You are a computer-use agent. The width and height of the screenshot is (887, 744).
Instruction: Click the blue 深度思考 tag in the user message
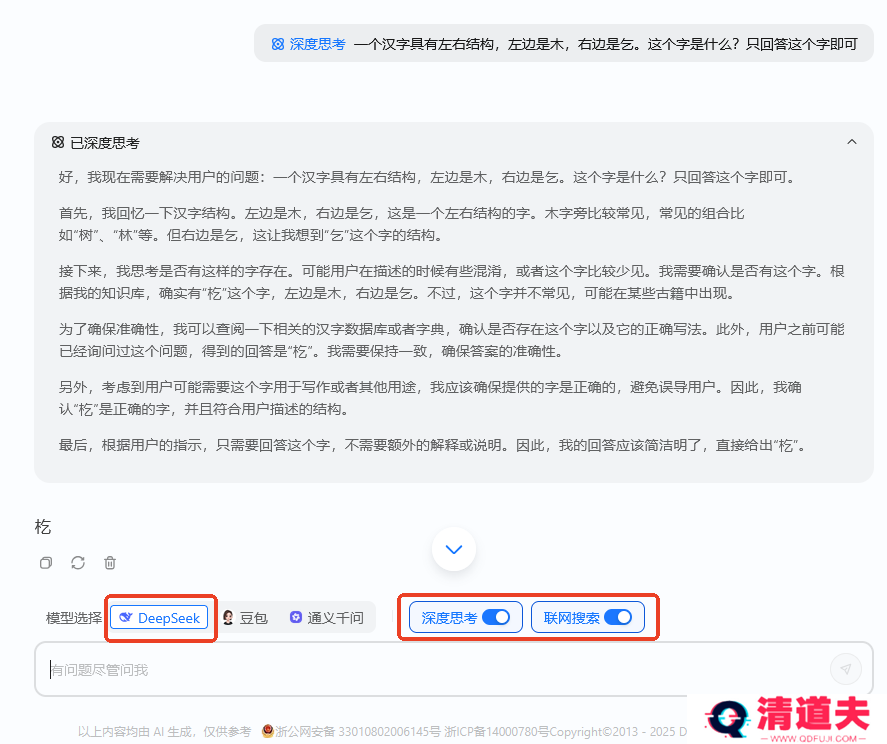[309, 44]
